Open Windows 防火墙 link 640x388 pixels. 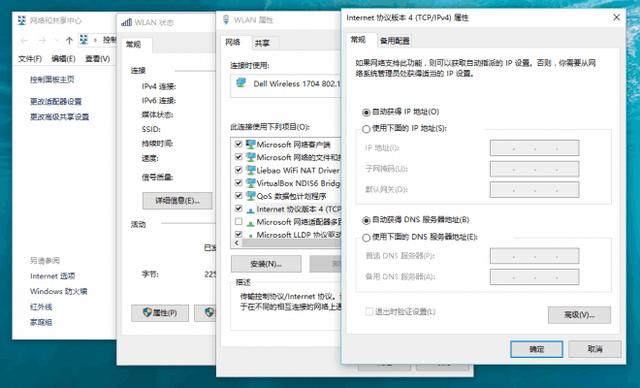(59, 291)
